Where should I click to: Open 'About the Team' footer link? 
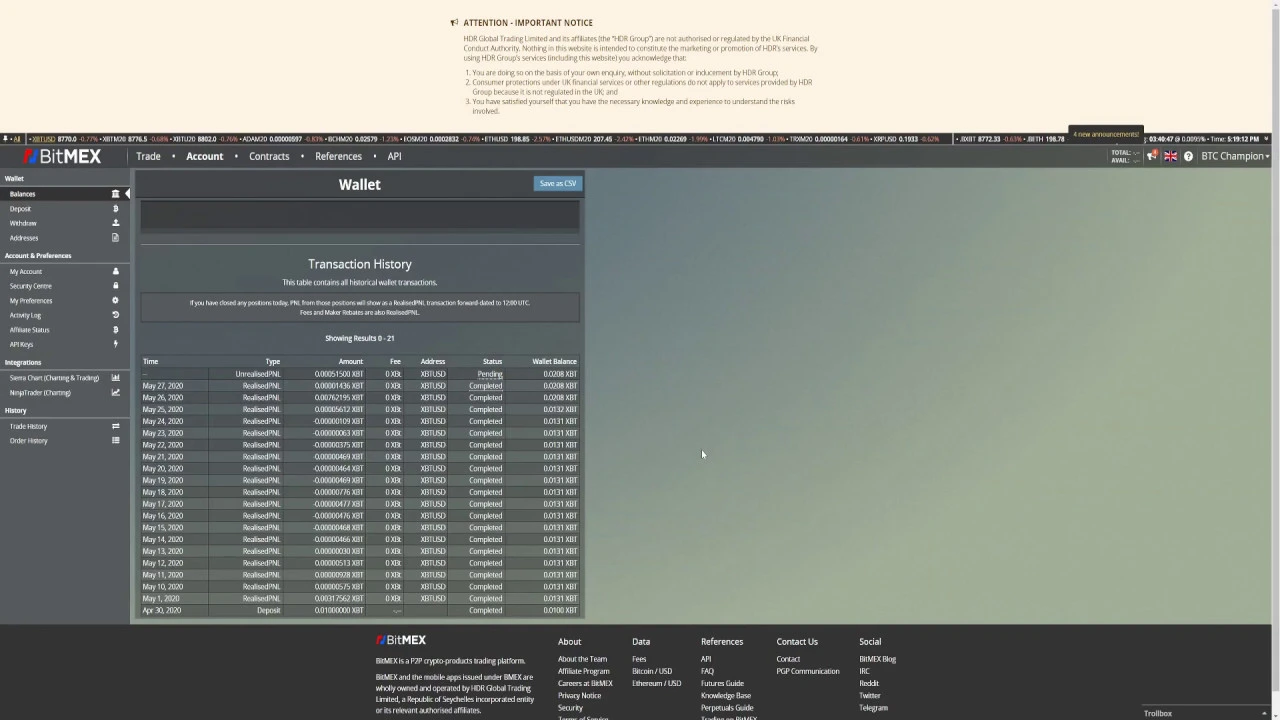[x=582, y=659]
